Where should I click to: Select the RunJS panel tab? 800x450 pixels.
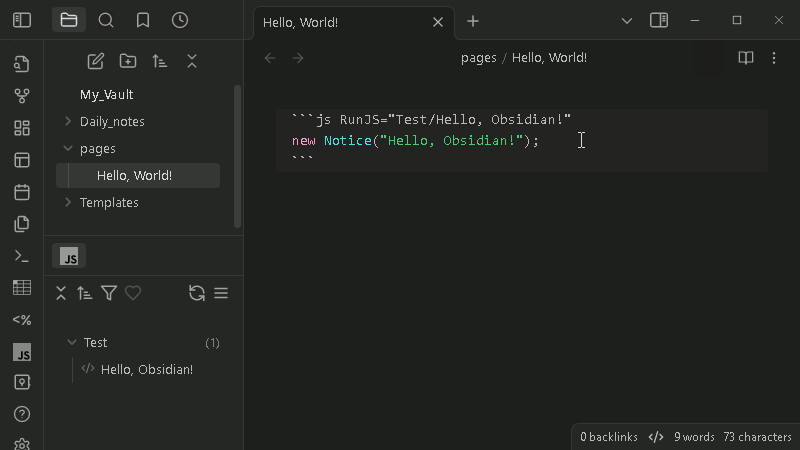point(69,256)
